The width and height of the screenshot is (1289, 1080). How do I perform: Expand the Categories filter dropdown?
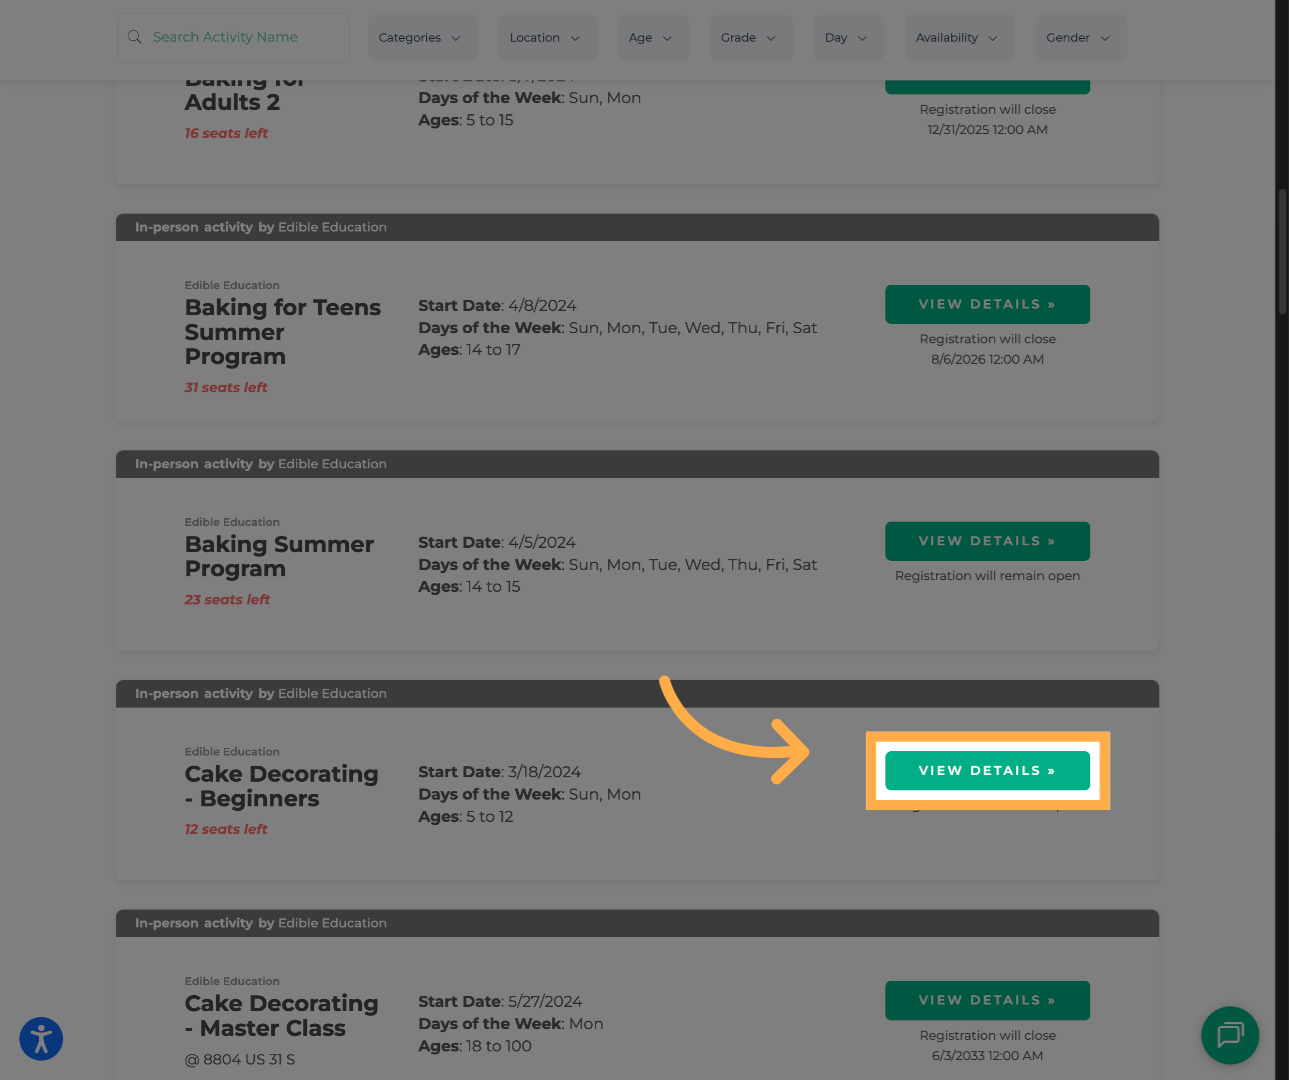pyautogui.click(x=421, y=38)
